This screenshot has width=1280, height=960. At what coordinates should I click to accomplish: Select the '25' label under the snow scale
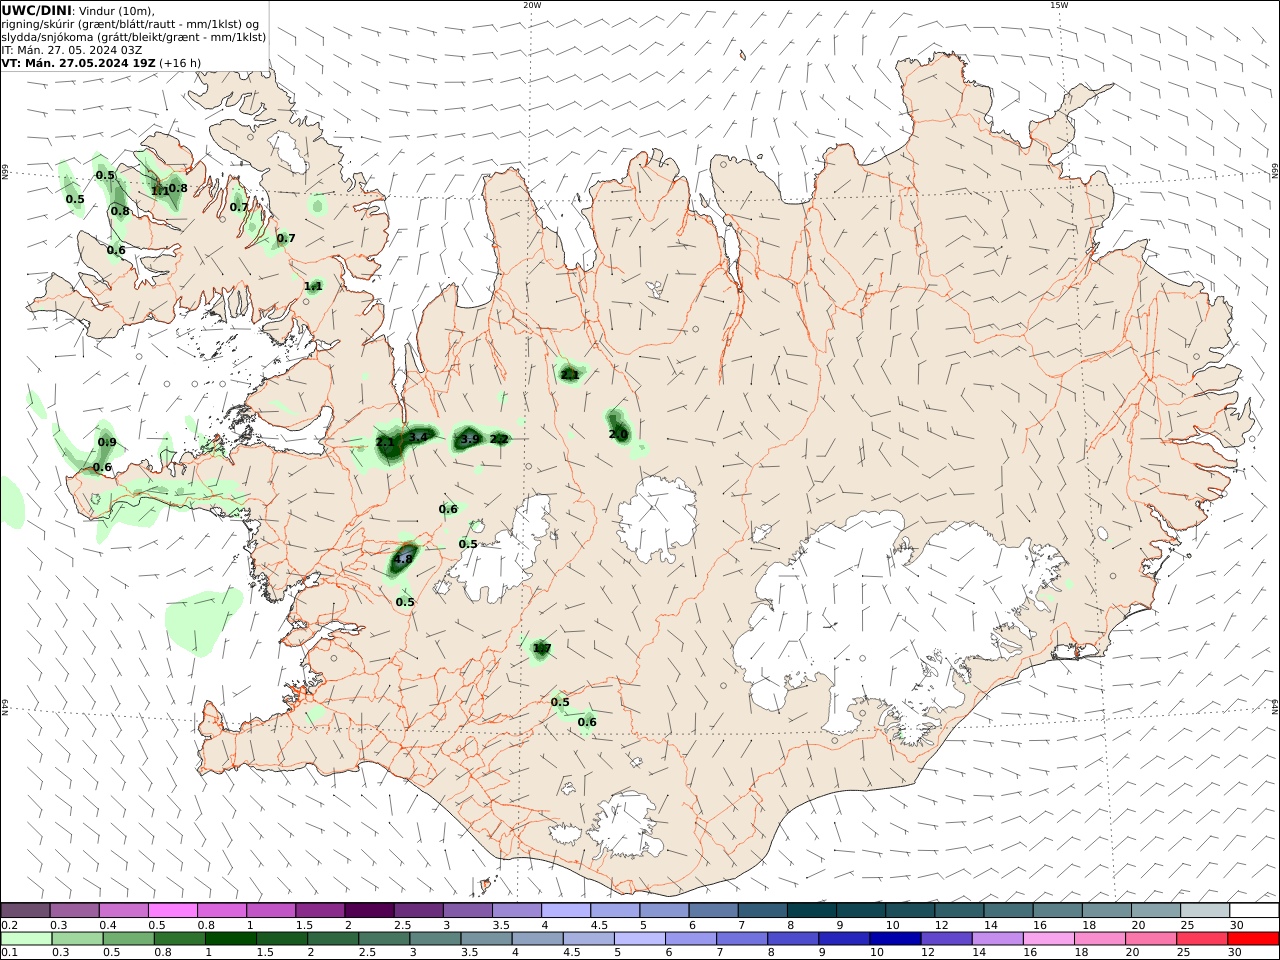coord(1187,924)
